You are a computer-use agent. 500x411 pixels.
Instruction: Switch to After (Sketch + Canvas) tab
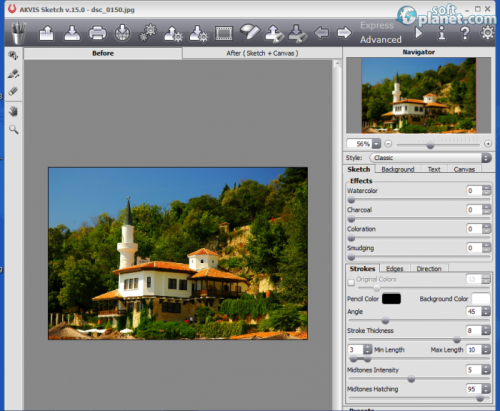(x=262, y=53)
